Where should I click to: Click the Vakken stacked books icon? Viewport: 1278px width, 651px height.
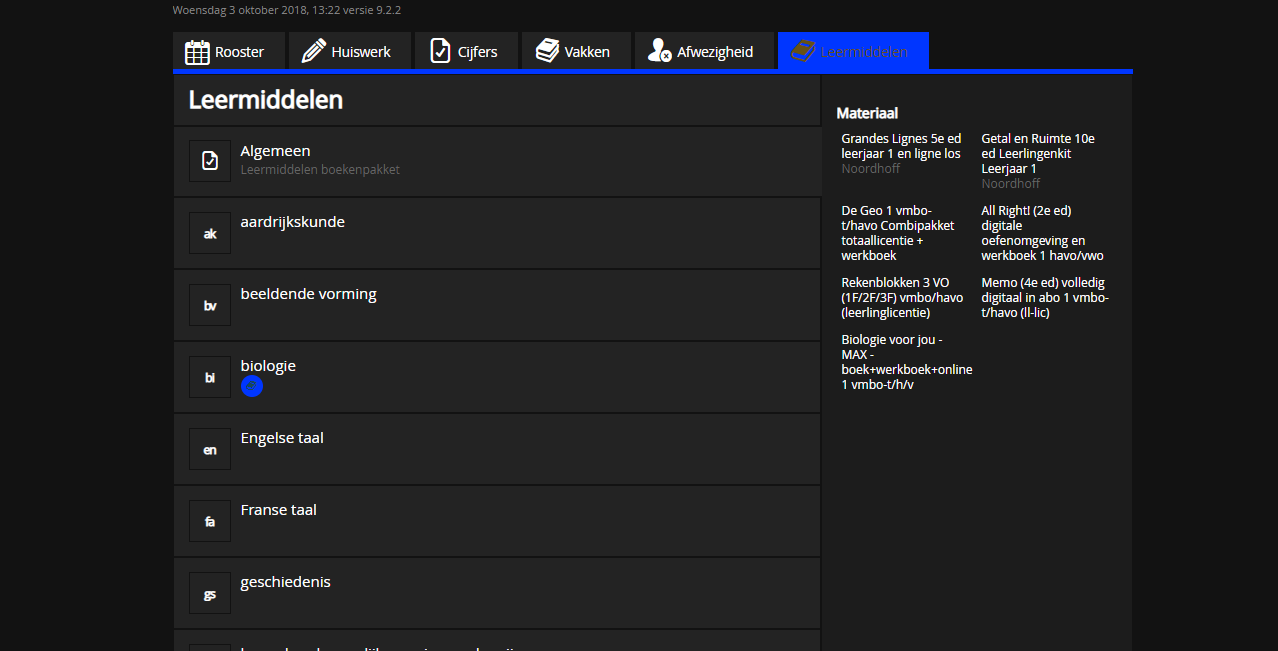(x=547, y=51)
